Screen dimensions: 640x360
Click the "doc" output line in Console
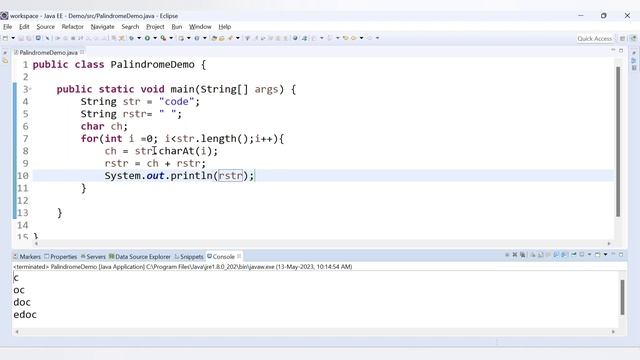pyautogui.click(x=22, y=302)
